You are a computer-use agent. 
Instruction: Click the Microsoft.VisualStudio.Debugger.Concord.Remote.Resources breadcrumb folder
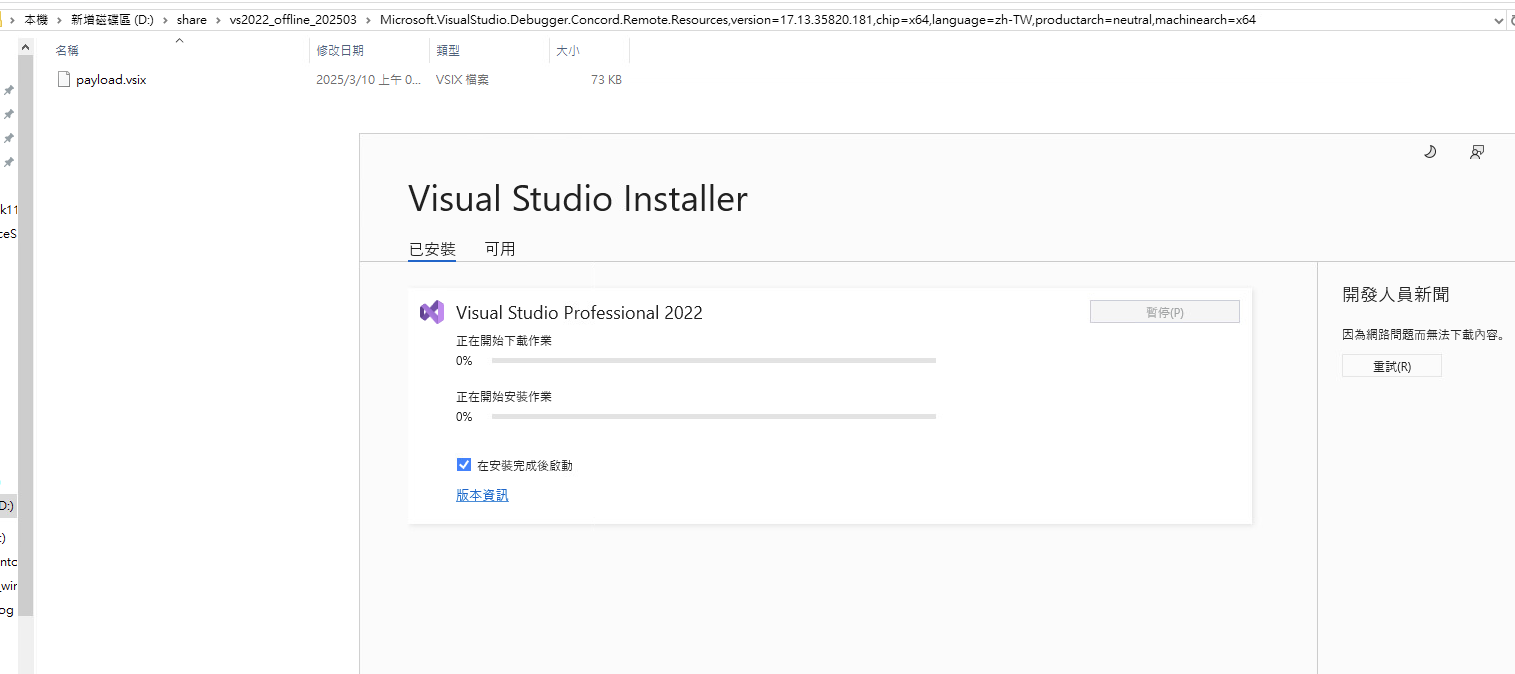(x=818, y=20)
